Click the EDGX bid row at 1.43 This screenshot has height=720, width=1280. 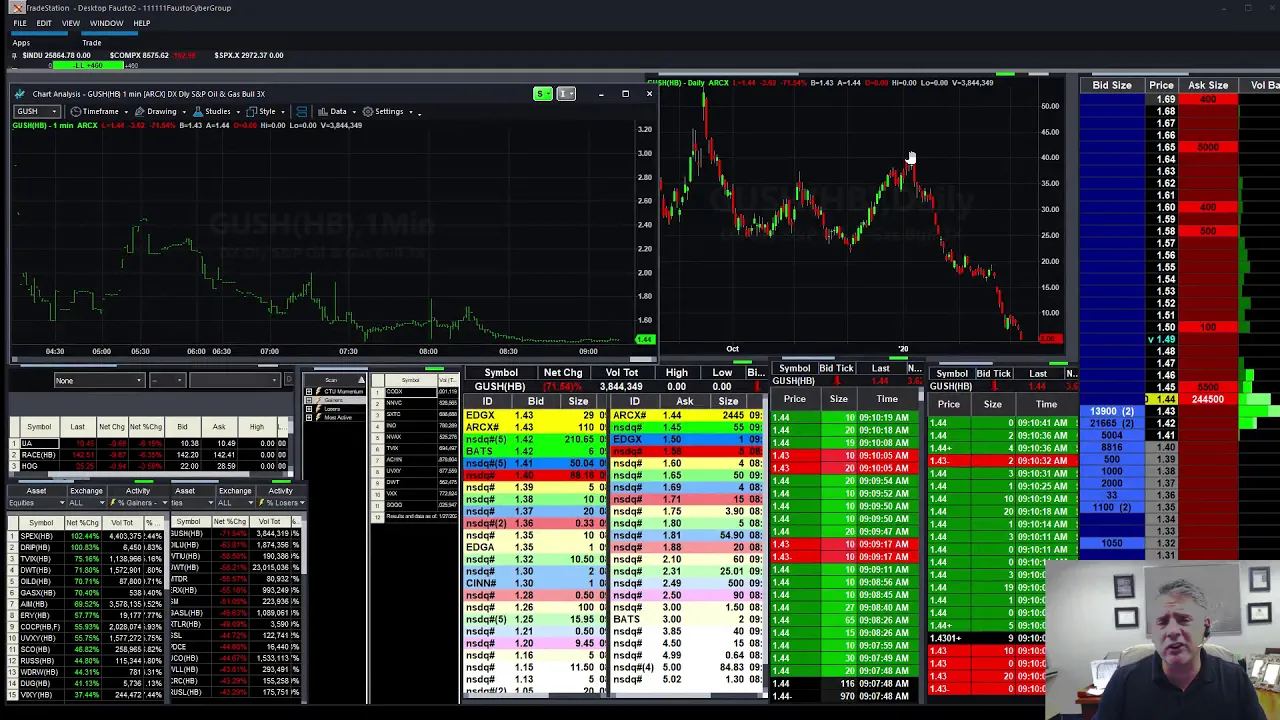(535, 415)
